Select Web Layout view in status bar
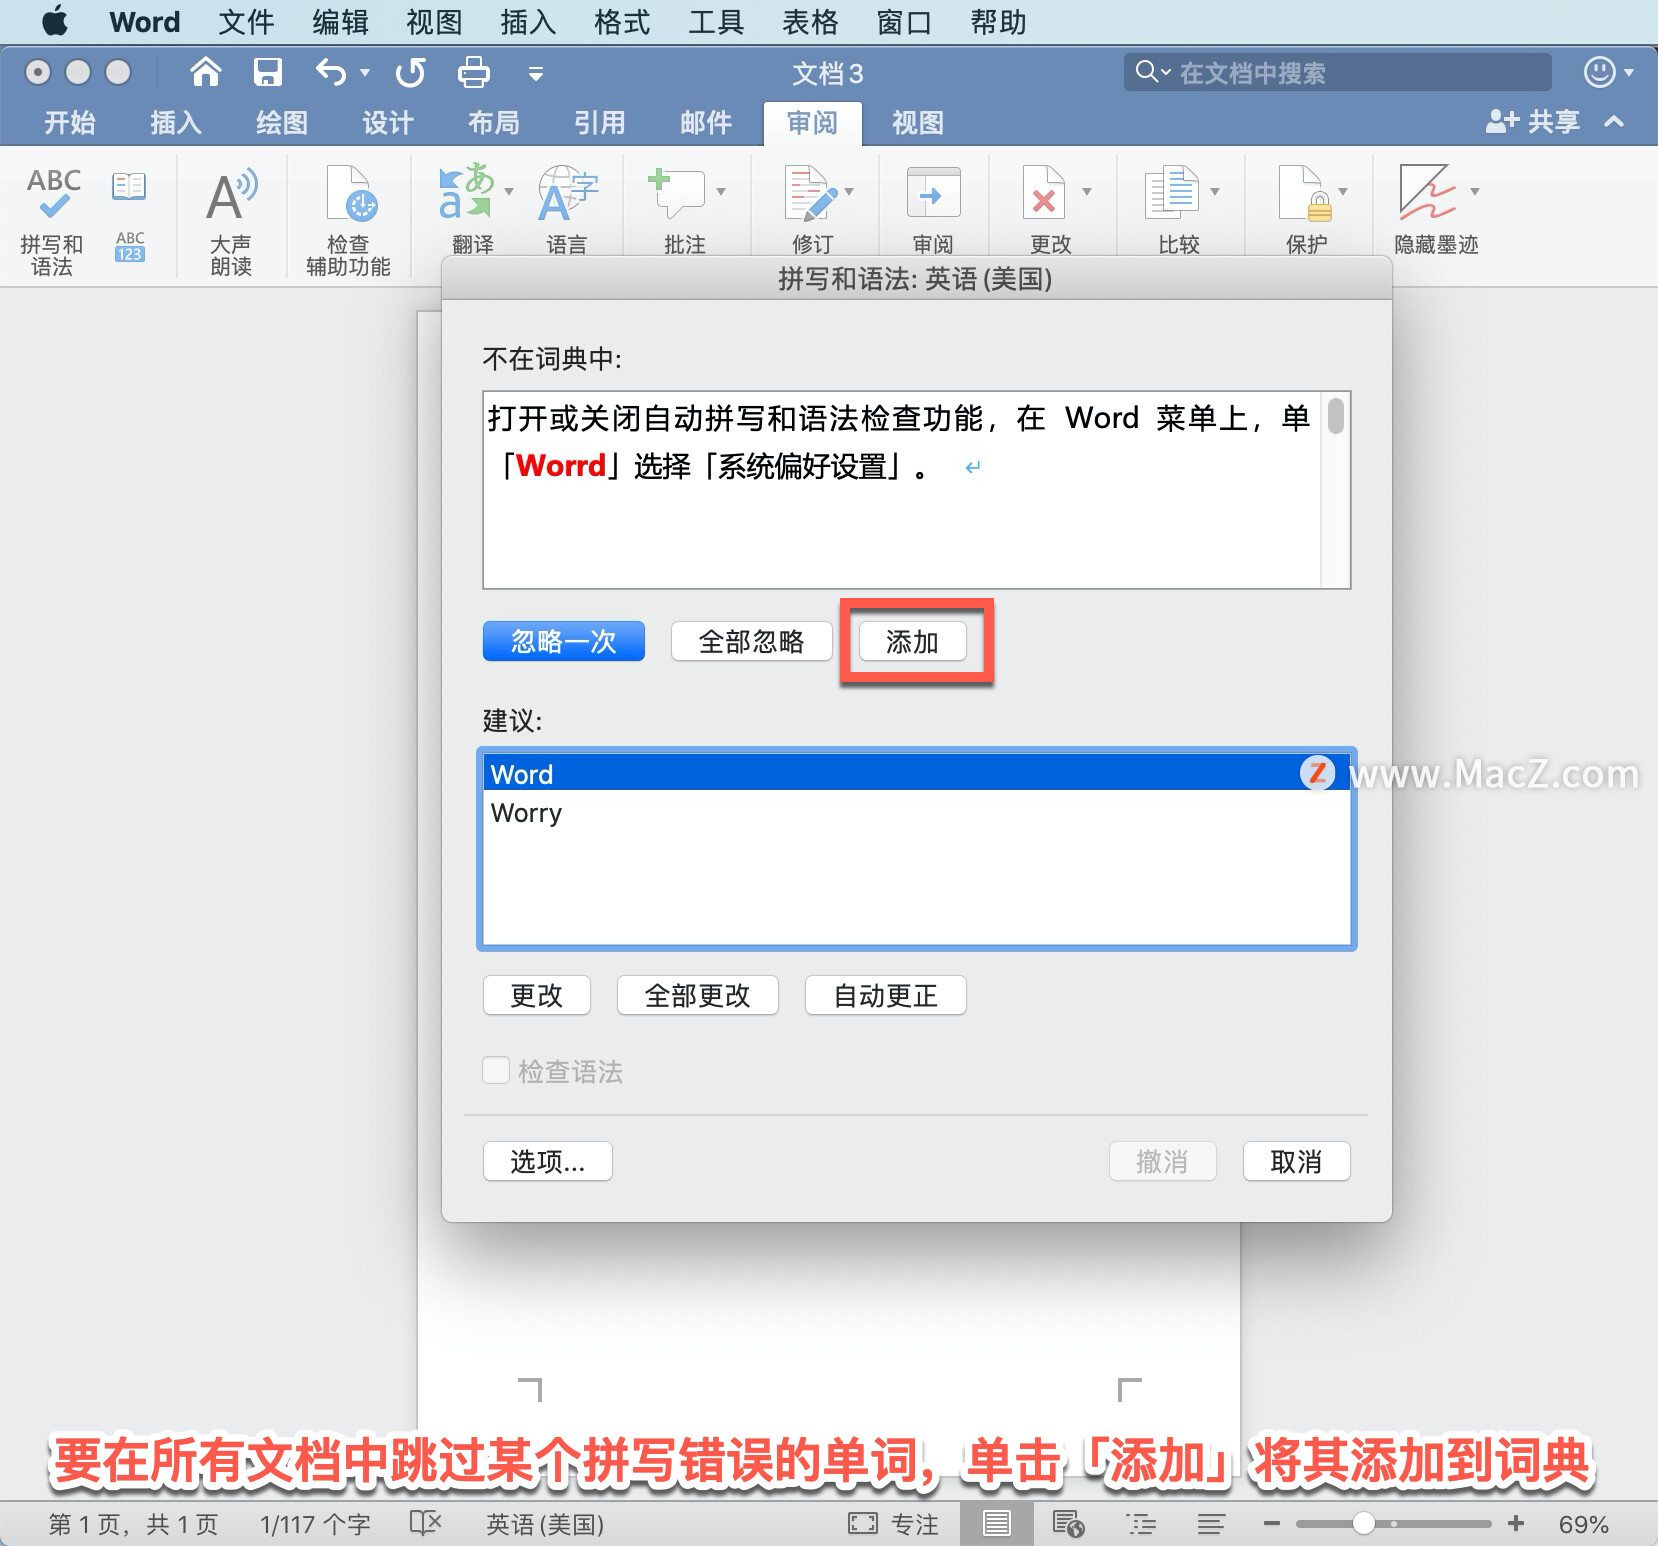1658x1546 pixels. tap(1068, 1524)
